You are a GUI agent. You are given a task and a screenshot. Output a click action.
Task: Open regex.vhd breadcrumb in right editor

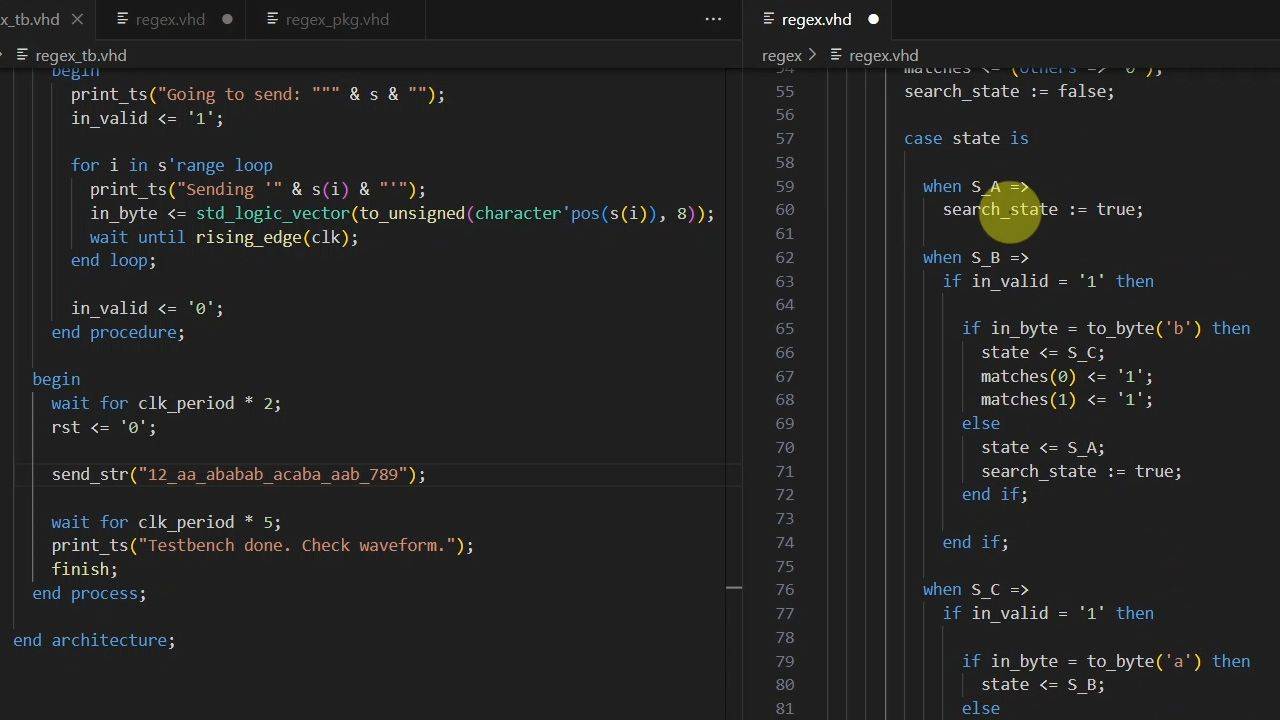(882, 55)
